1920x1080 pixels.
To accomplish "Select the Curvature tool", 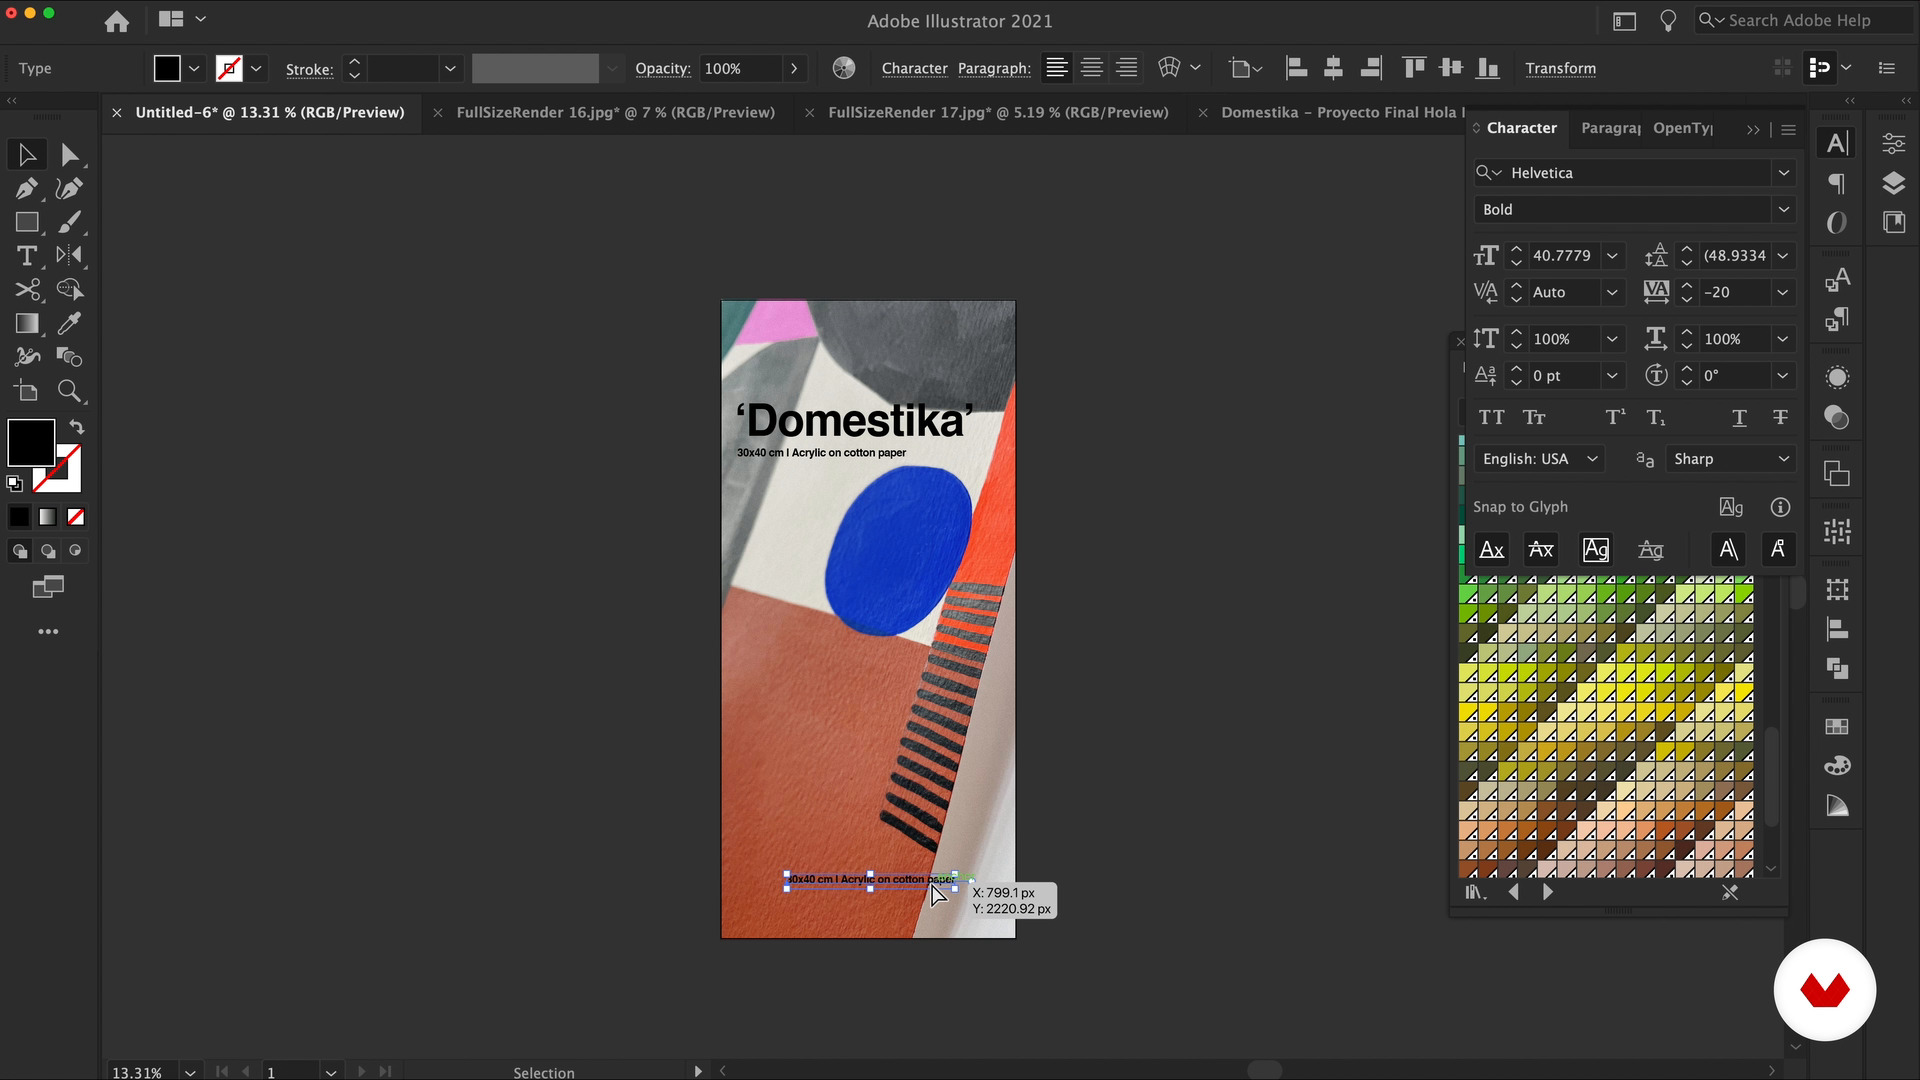I will [x=69, y=188].
